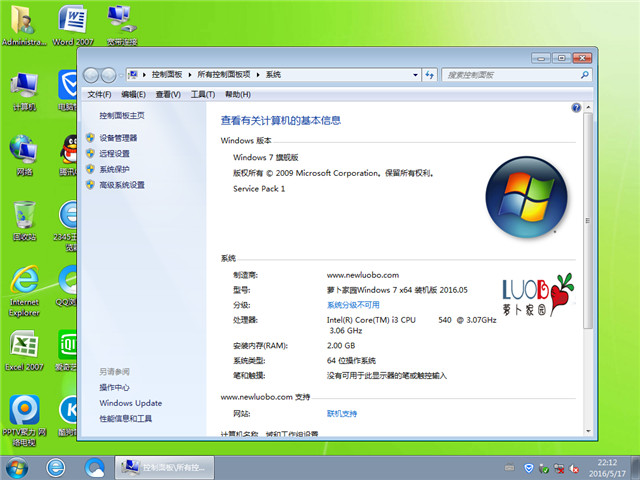Open the 回收站 recycle bin
Viewport: 640px width, 480px height.
[x=24, y=220]
